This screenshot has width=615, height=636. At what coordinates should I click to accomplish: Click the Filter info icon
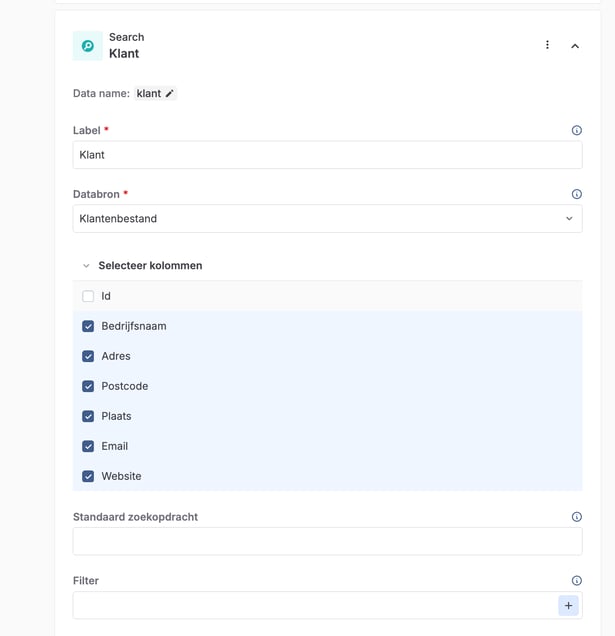pyautogui.click(x=576, y=581)
